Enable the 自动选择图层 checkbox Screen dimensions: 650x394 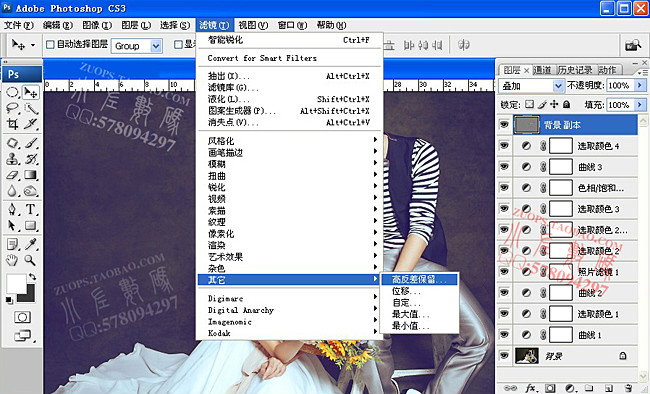click(x=50, y=44)
